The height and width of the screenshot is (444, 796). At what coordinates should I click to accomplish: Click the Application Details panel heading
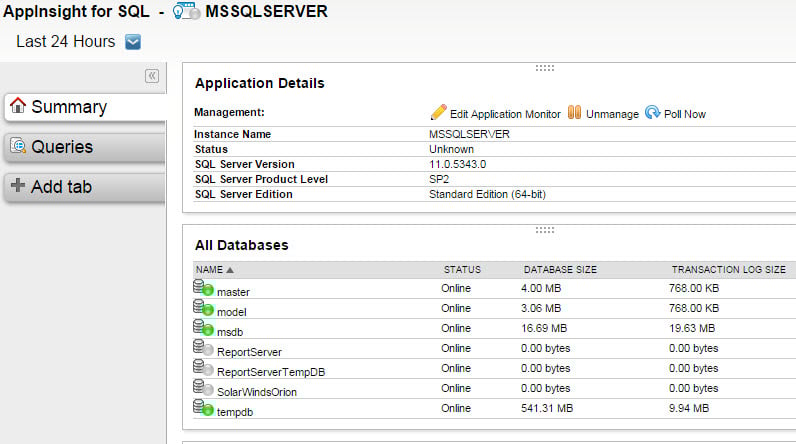click(259, 83)
